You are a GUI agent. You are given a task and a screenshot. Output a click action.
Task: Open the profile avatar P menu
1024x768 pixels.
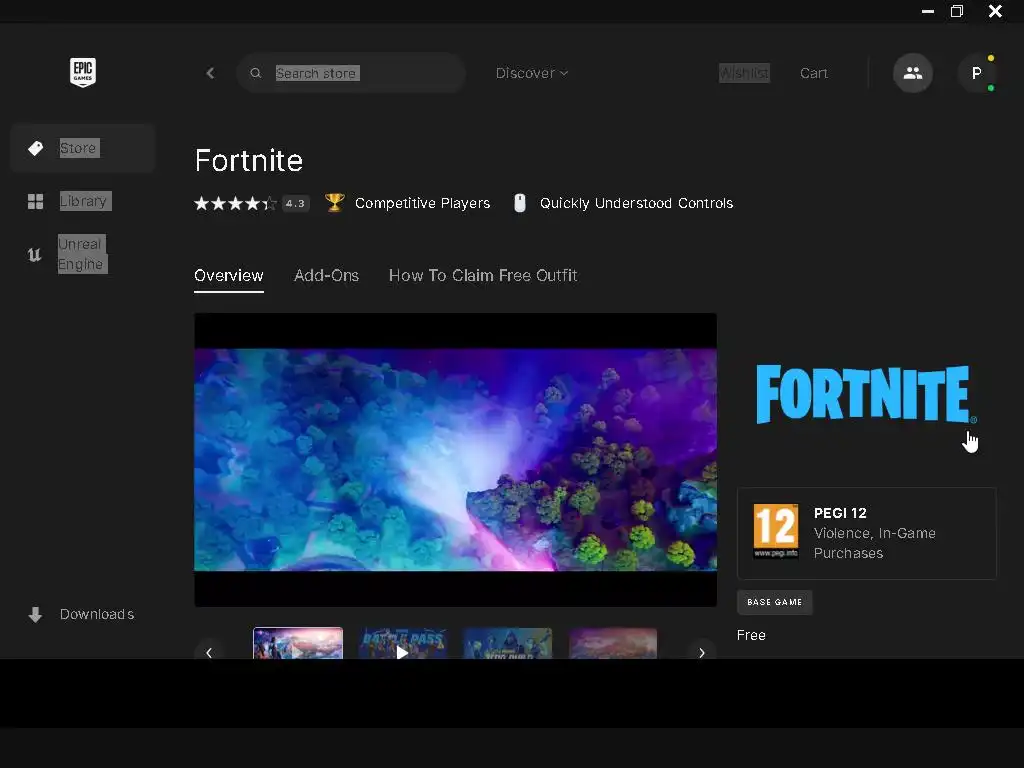pos(976,73)
